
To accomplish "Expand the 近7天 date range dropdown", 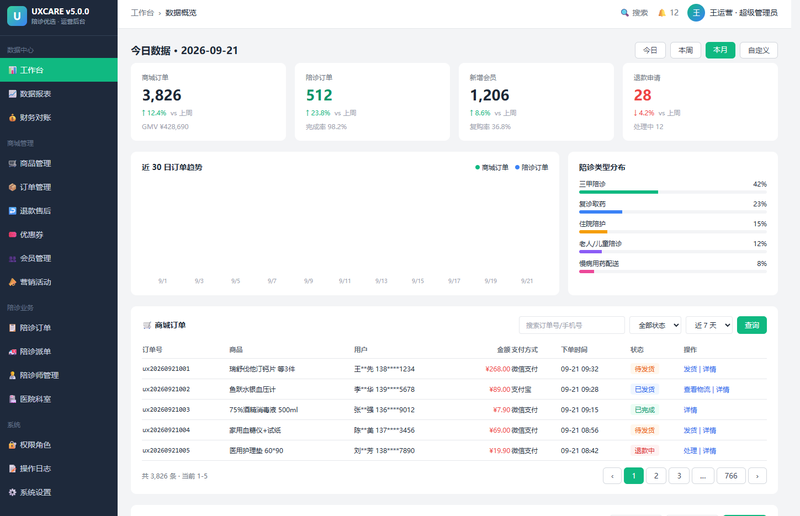I will (x=709, y=325).
